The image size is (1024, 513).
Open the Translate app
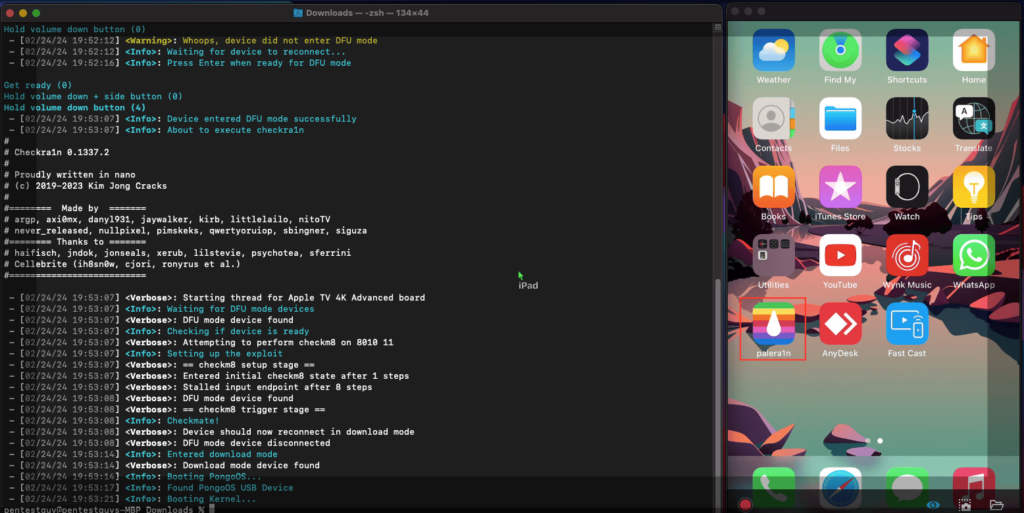[973, 119]
